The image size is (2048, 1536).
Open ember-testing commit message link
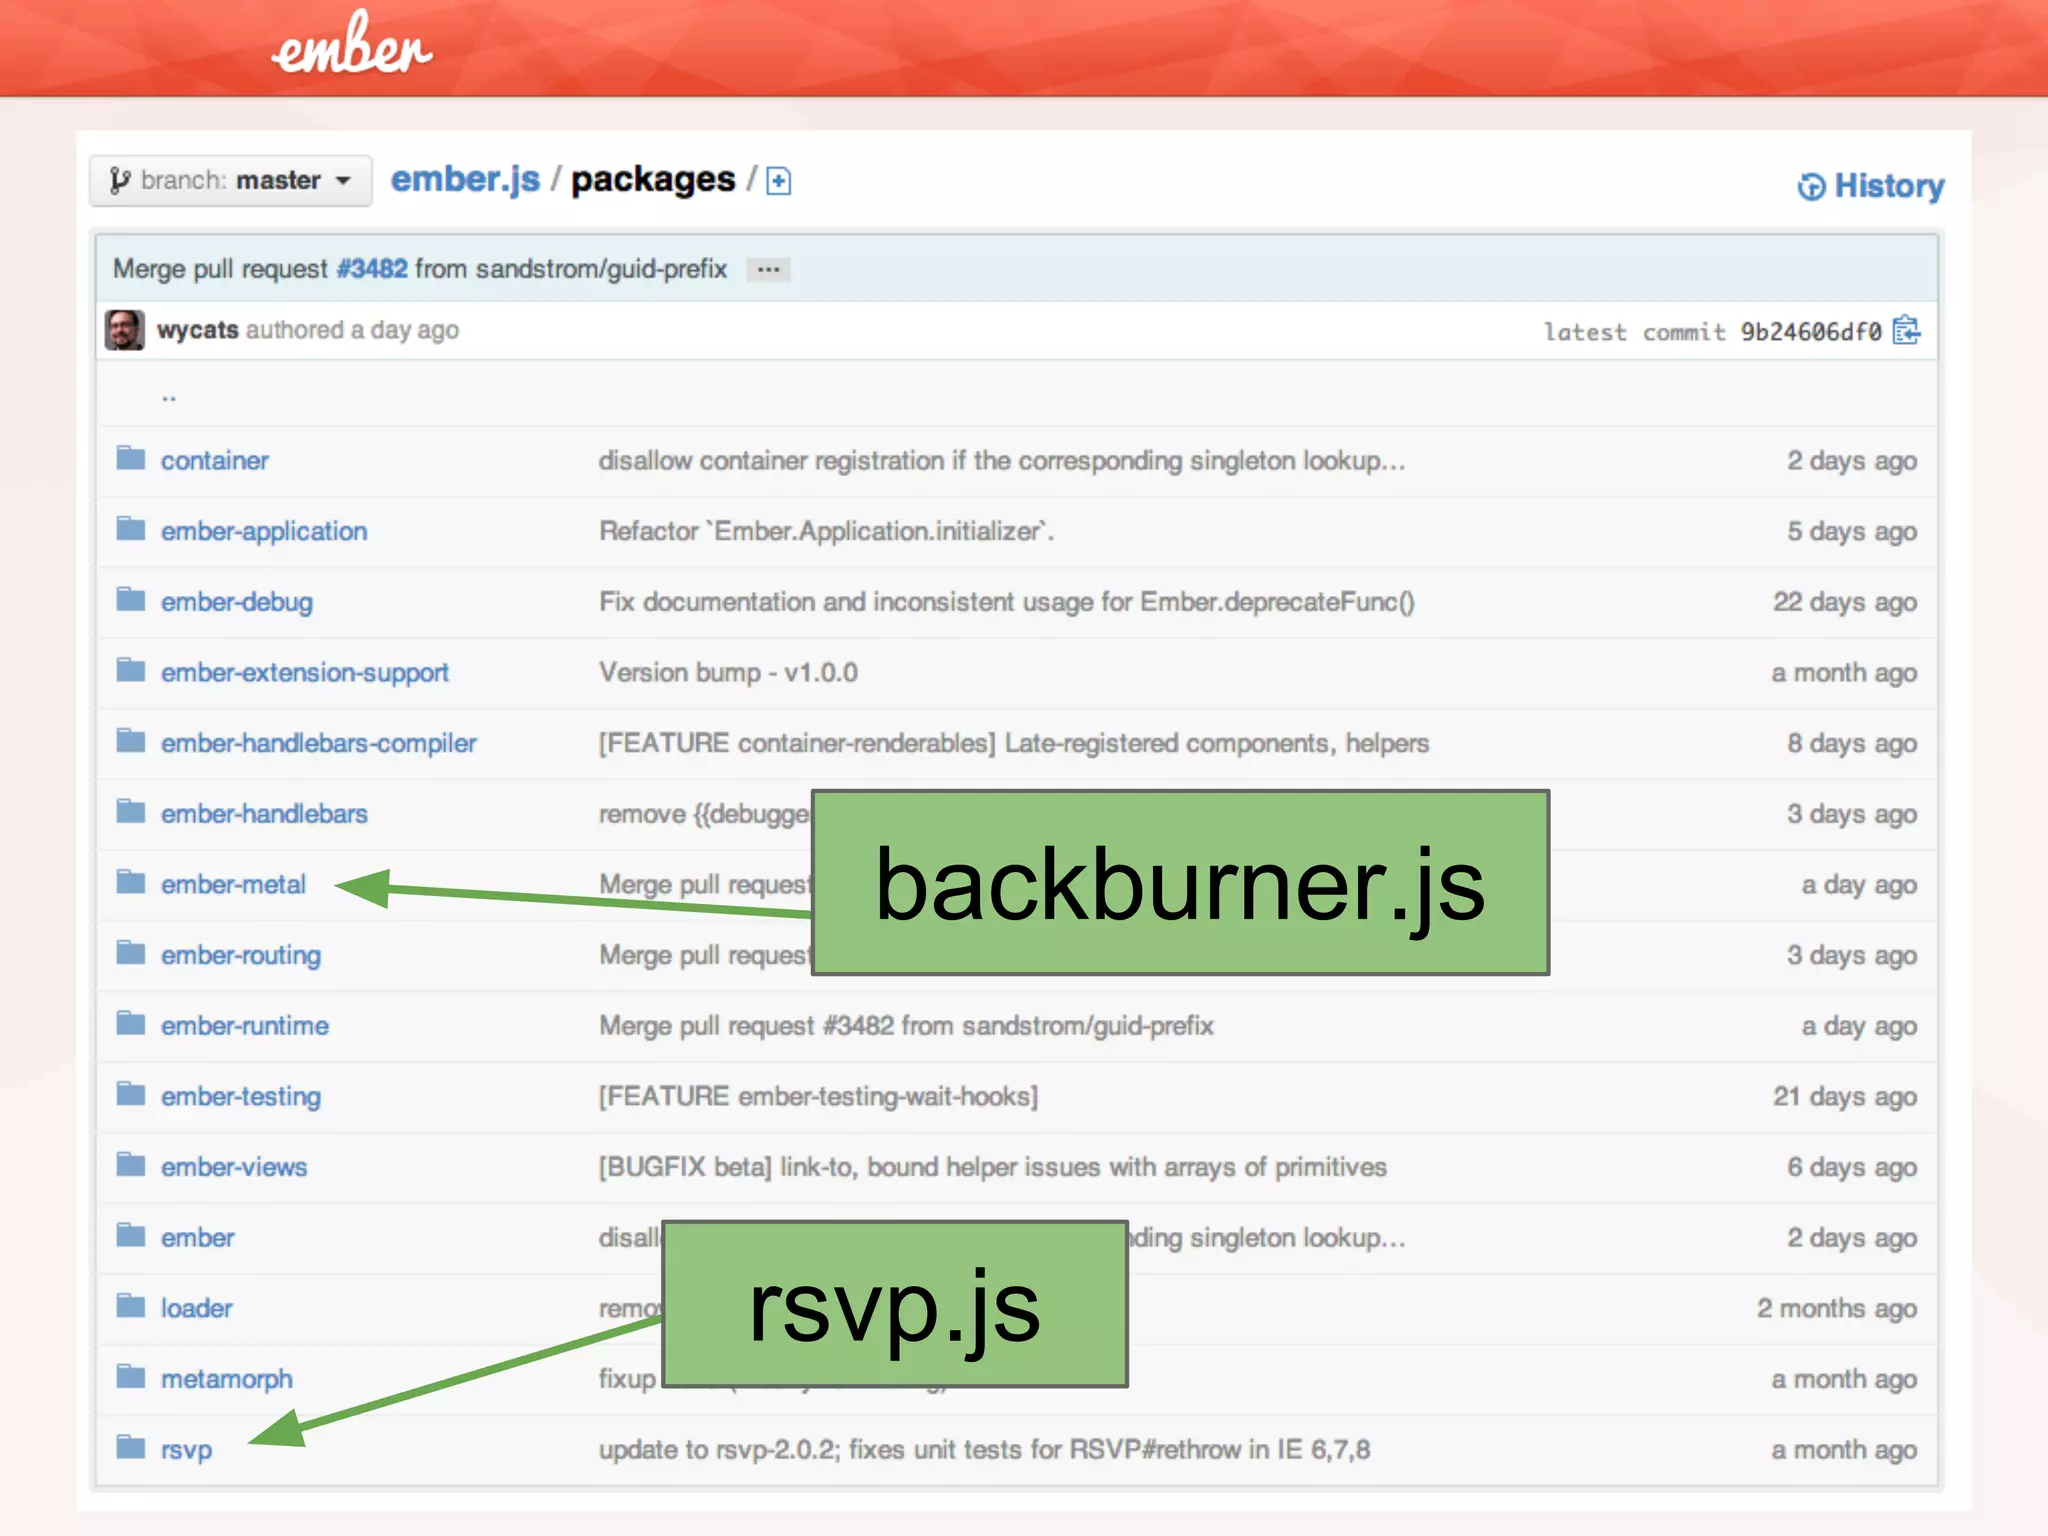coord(818,1097)
